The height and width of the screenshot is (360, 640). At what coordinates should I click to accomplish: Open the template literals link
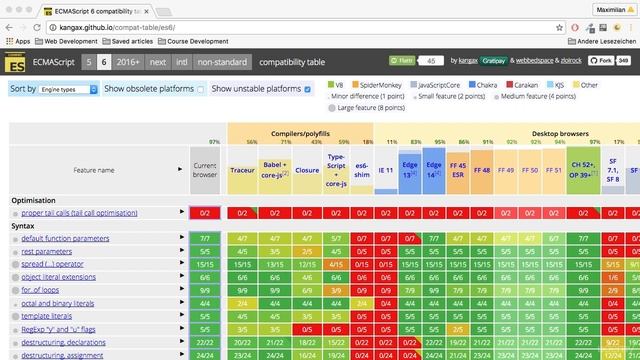(x=47, y=316)
